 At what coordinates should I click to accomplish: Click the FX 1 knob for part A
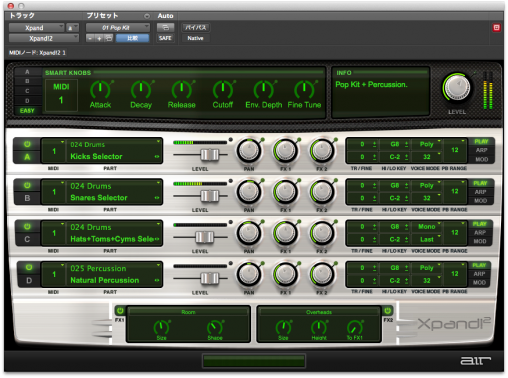pyautogui.click(x=285, y=151)
